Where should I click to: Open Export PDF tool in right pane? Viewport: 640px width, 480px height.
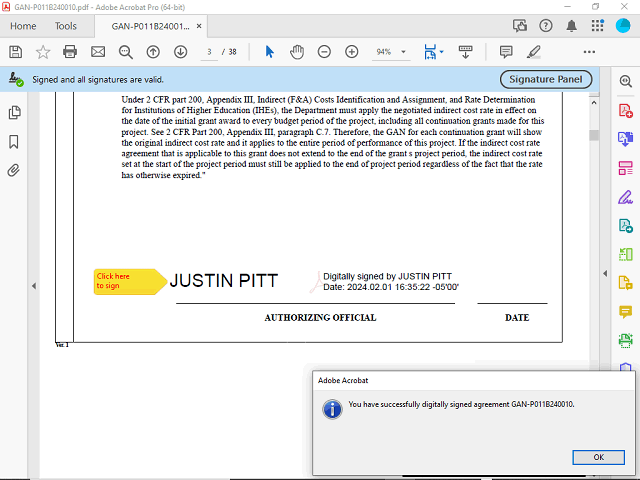point(625,139)
